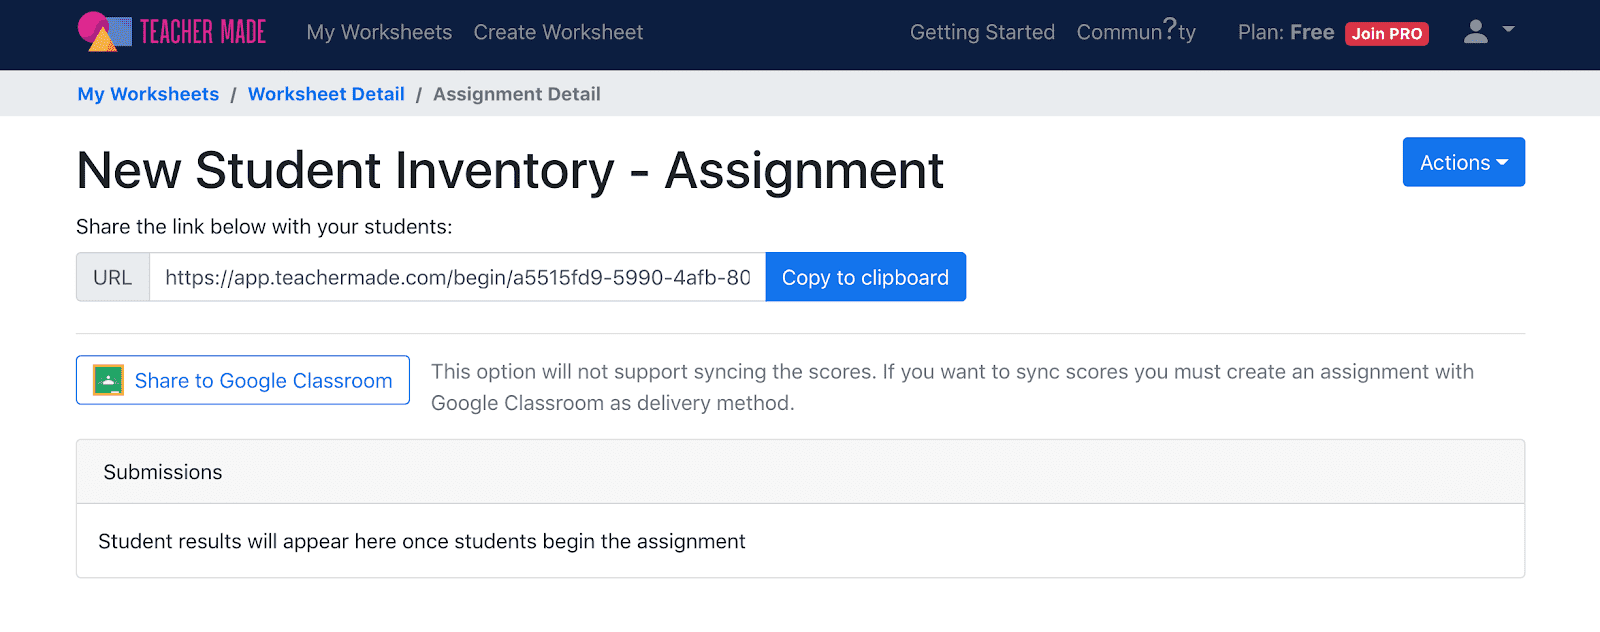Viewport: 1600px width, 632px height.
Task: Click Copy to clipboard
Action: tap(865, 277)
